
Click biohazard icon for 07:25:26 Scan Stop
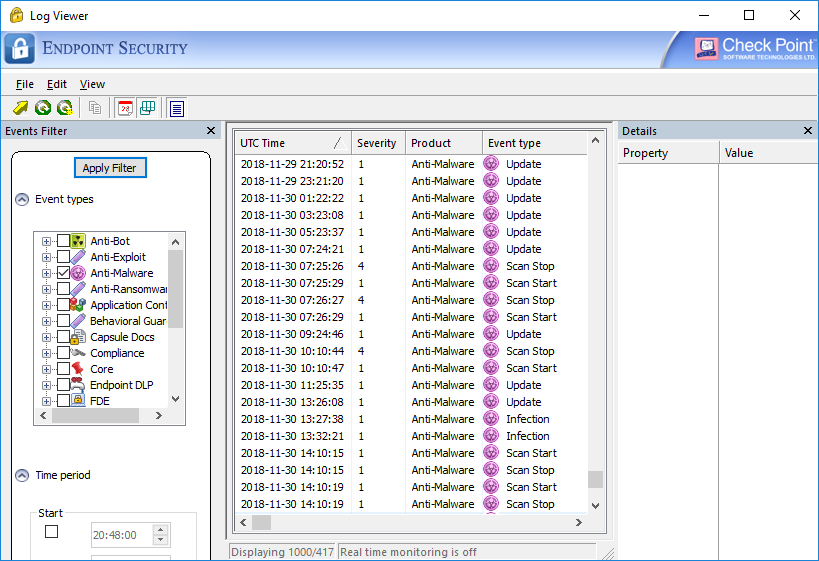491,265
